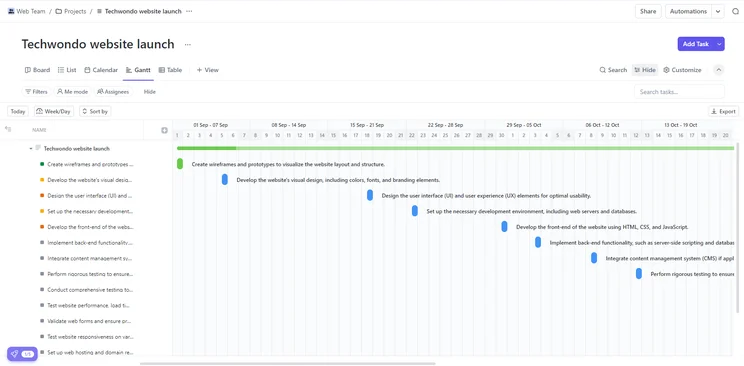Add a new view with + View
Screen dimensions: 744x366
coord(207,70)
